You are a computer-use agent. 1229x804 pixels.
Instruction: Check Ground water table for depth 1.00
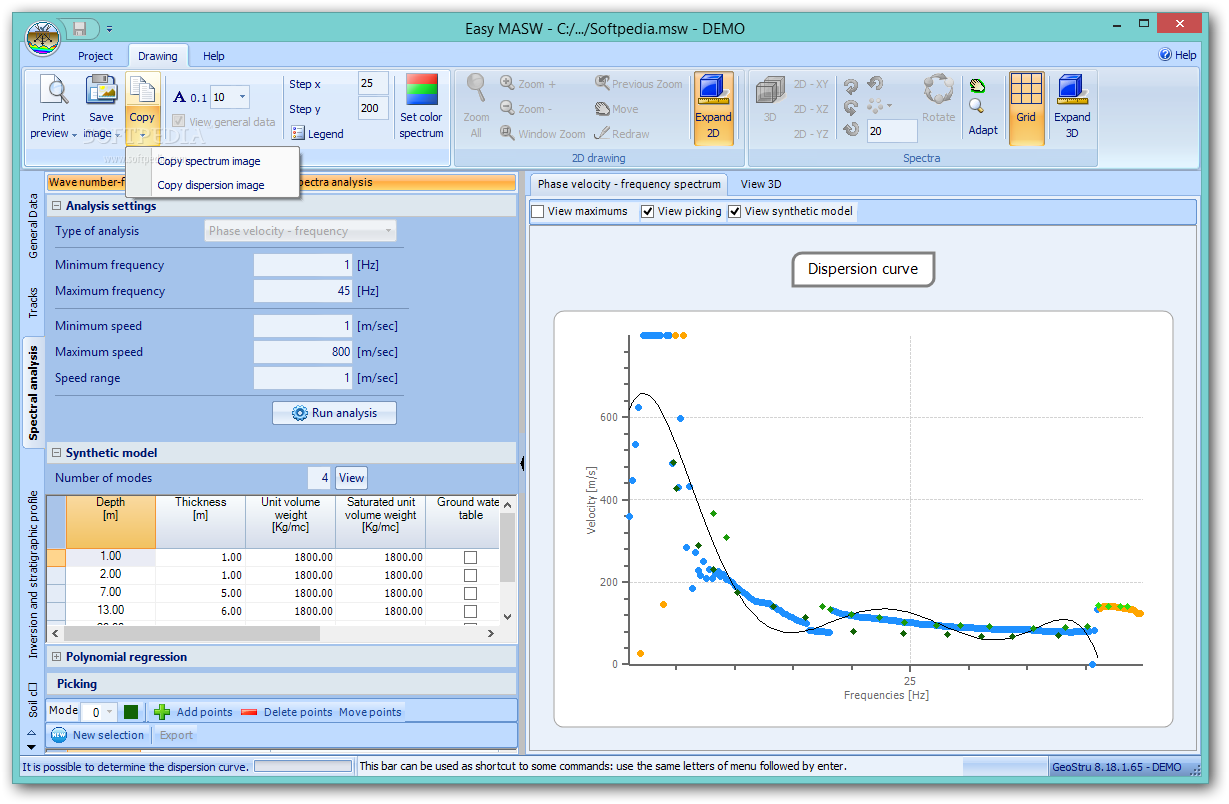[x=470, y=557]
